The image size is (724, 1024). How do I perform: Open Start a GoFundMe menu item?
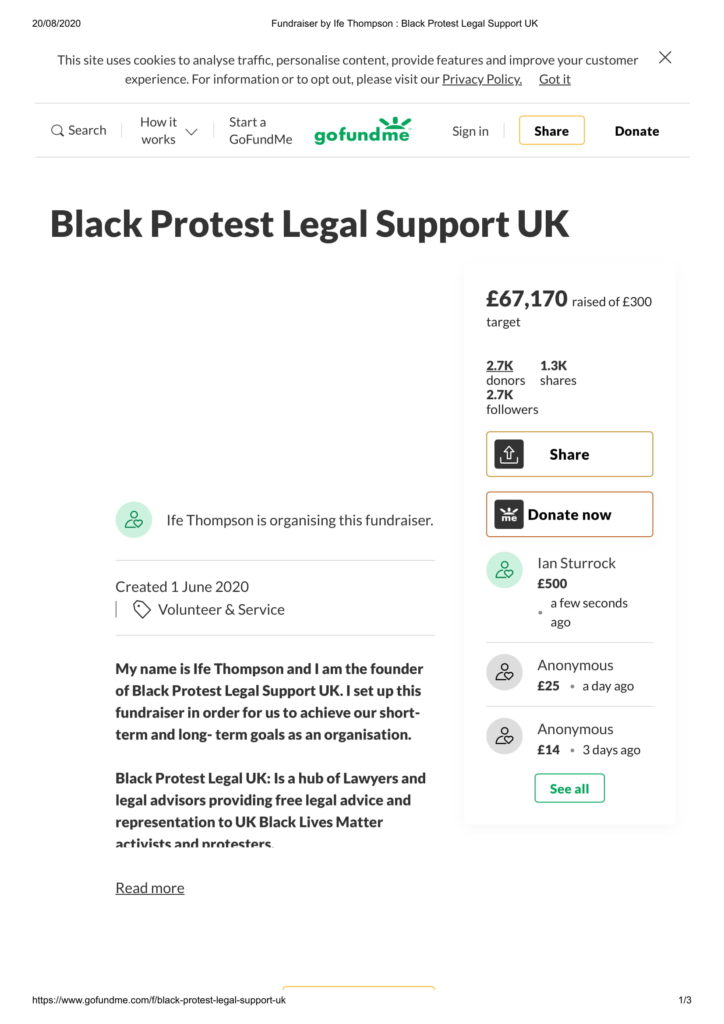260,131
